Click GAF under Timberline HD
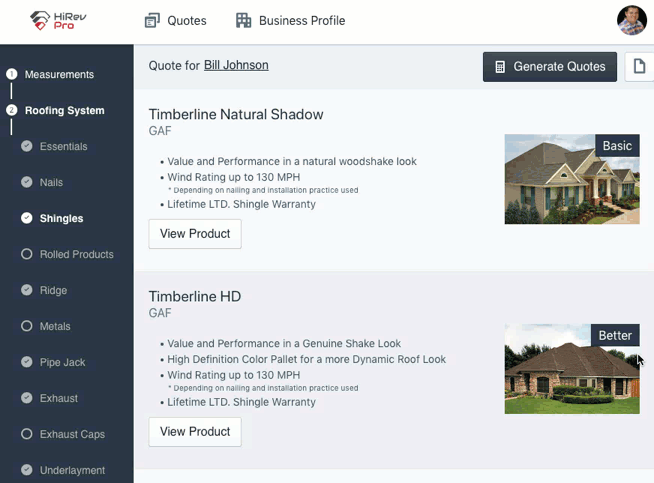The width and height of the screenshot is (654, 483). (160, 313)
